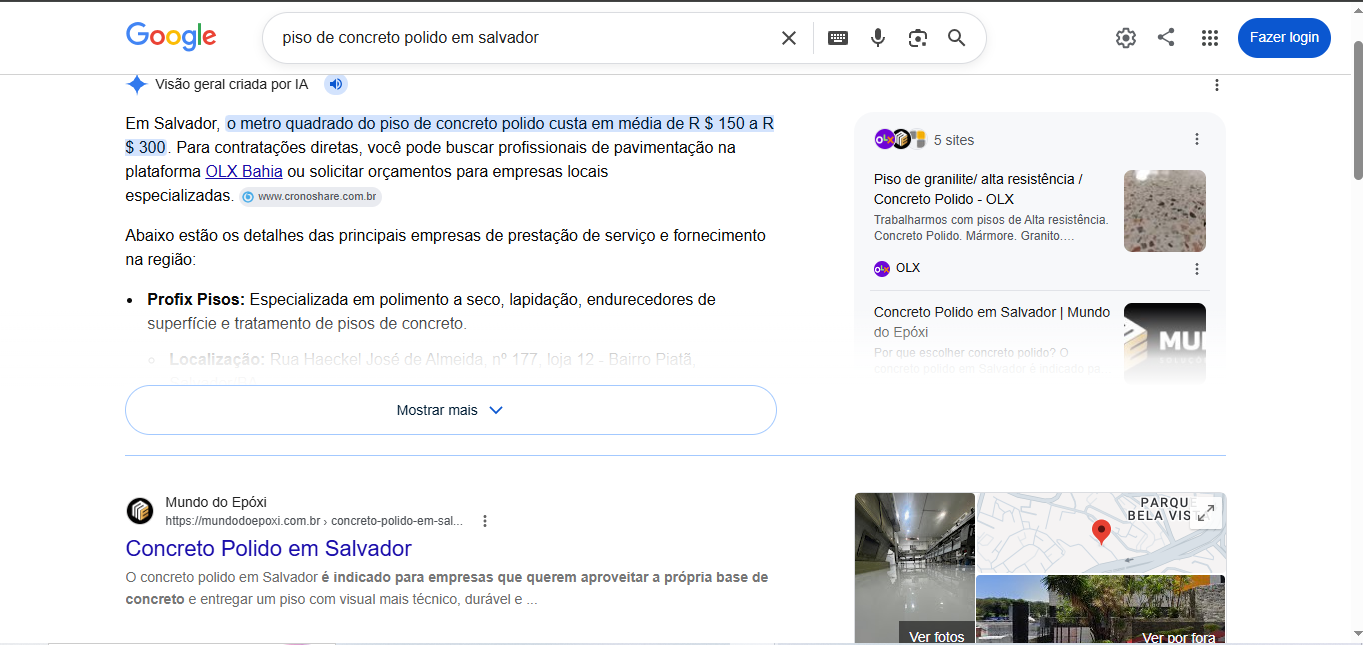This screenshot has width=1363, height=645.
Task: Click the Google logo
Action: (x=171, y=37)
